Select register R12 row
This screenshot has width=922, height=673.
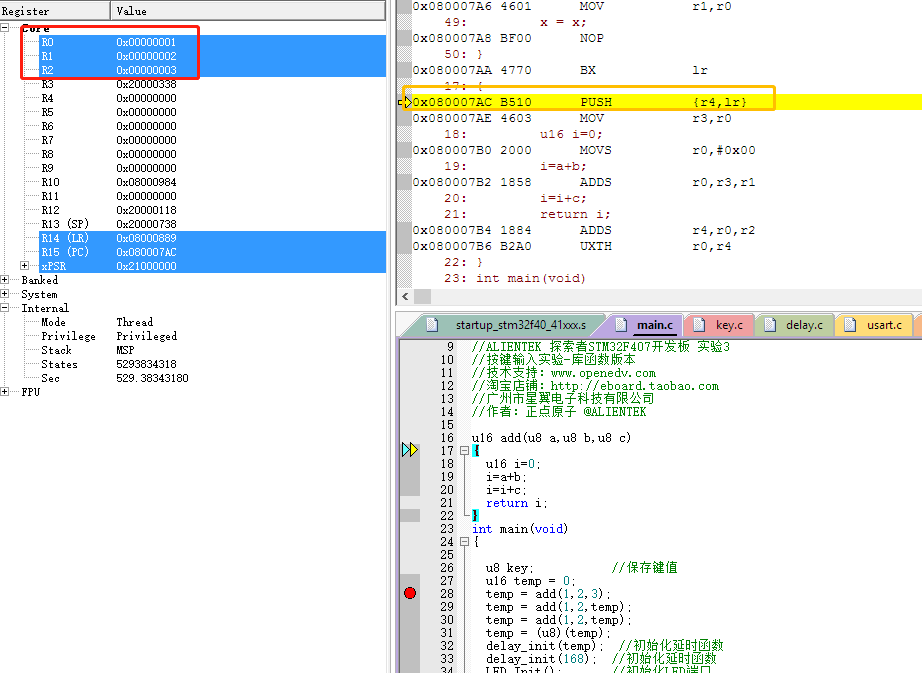(212, 210)
